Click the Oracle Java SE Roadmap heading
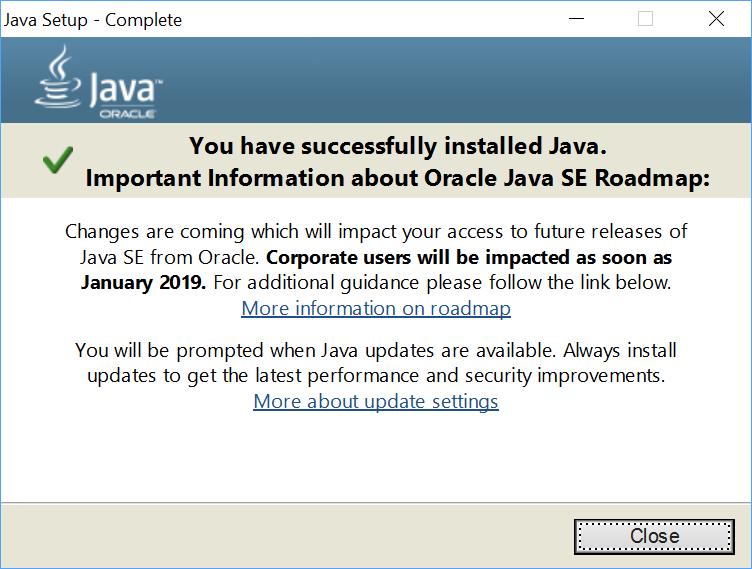Viewport: 752px width, 569px height. [x=398, y=178]
